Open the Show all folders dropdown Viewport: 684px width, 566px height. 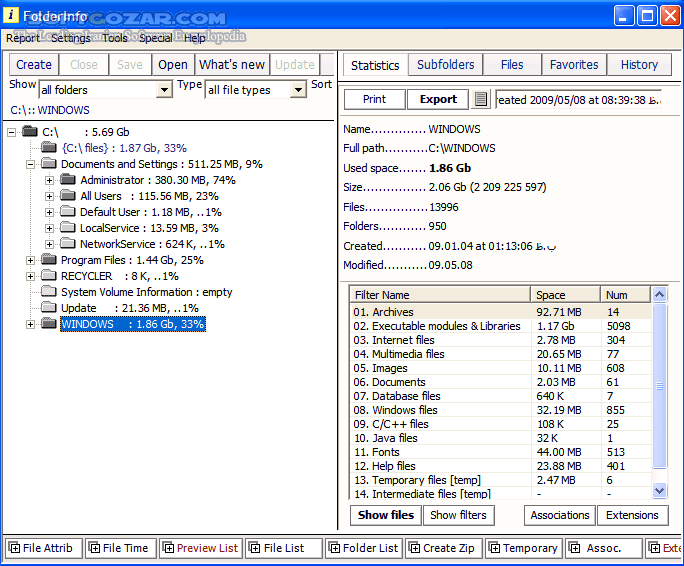pyautogui.click(x=164, y=90)
